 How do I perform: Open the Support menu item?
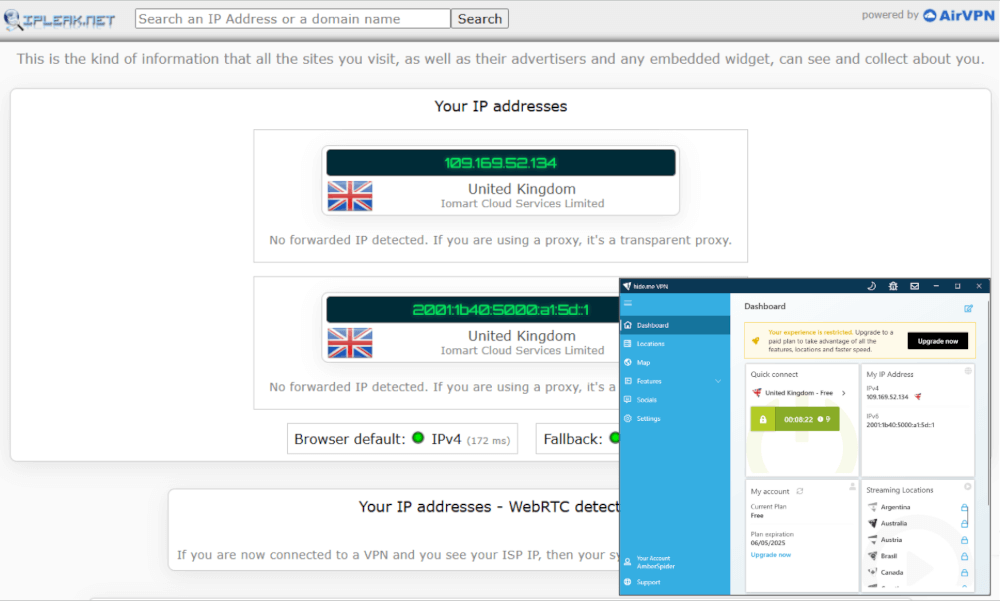click(x=675, y=582)
